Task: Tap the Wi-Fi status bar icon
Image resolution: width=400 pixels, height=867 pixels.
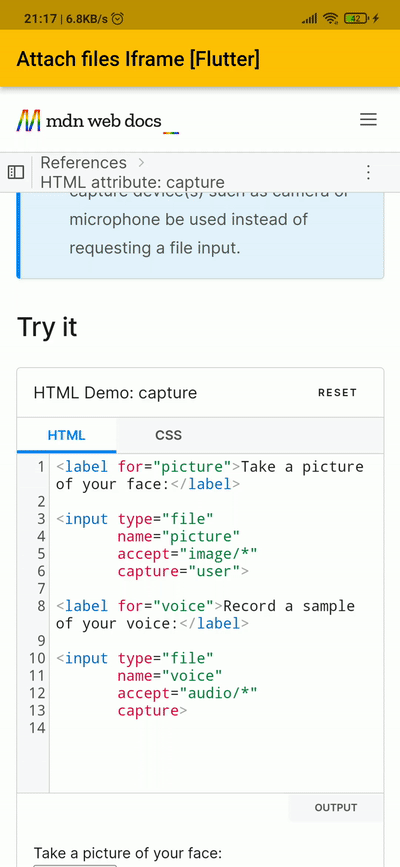Action: point(330,19)
